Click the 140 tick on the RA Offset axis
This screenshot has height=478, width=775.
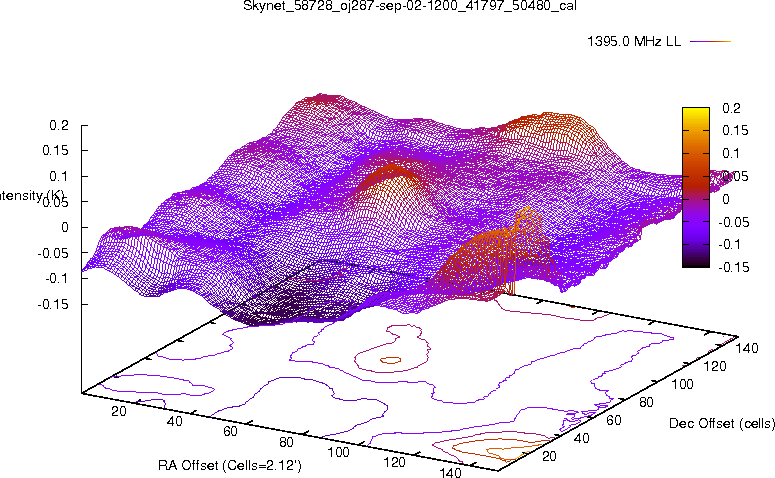coord(450,472)
